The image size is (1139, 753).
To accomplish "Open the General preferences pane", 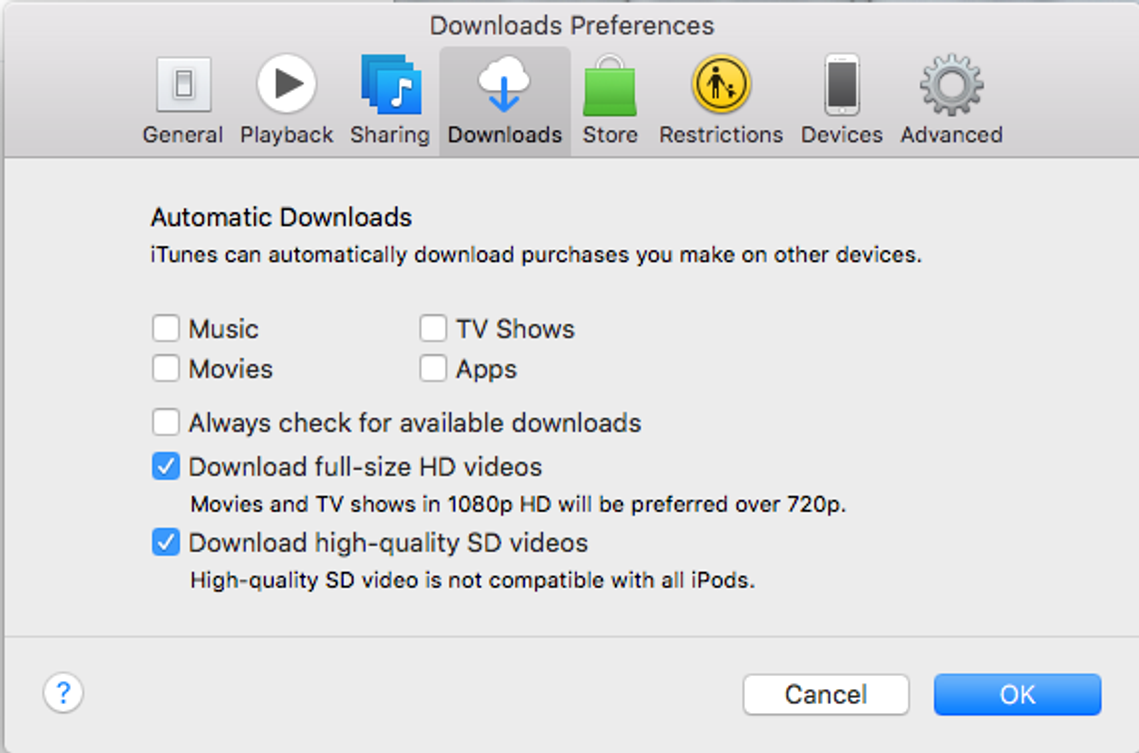I will click(x=183, y=99).
